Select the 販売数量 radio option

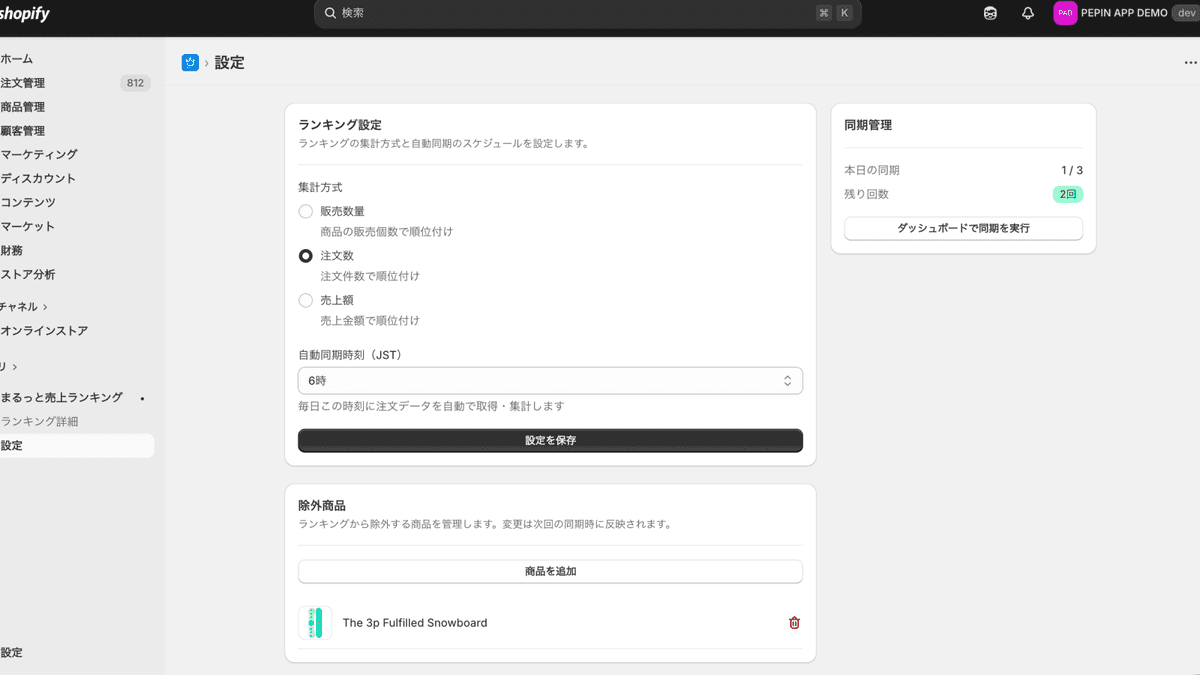coord(306,211)
